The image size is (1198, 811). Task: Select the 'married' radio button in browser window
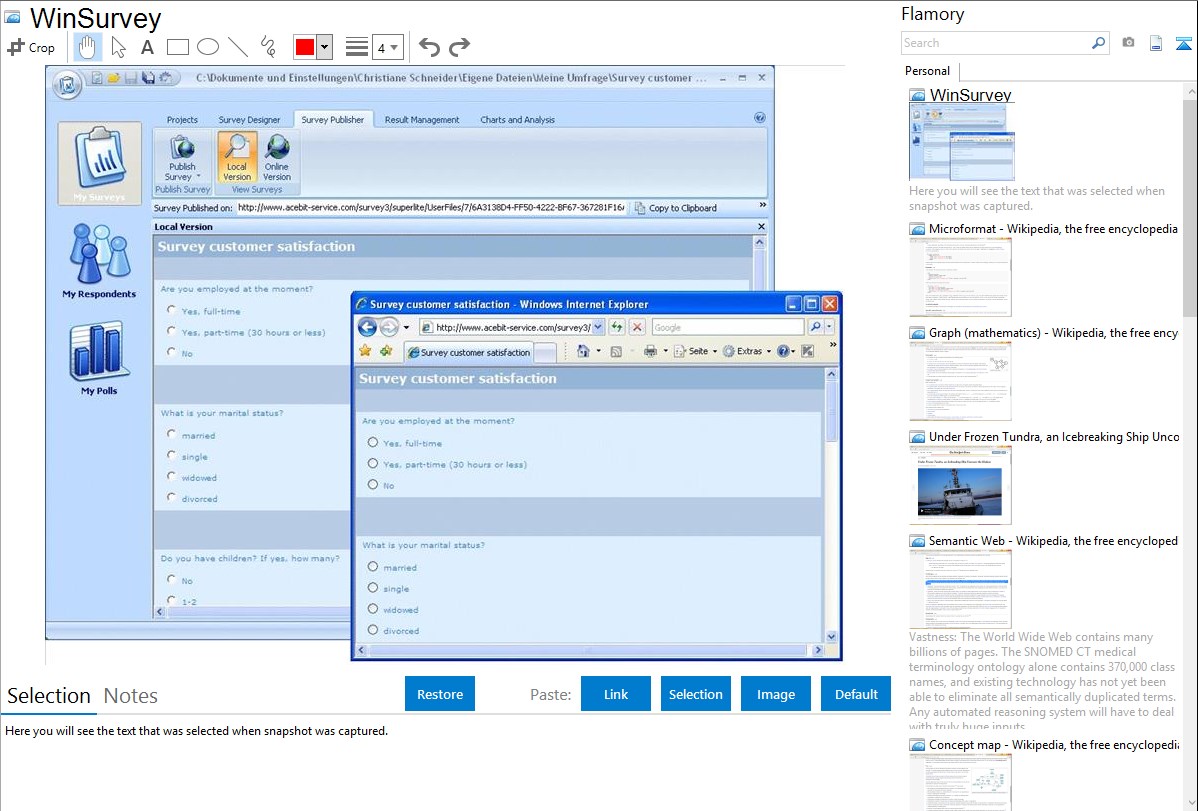[x=373, y=567]
